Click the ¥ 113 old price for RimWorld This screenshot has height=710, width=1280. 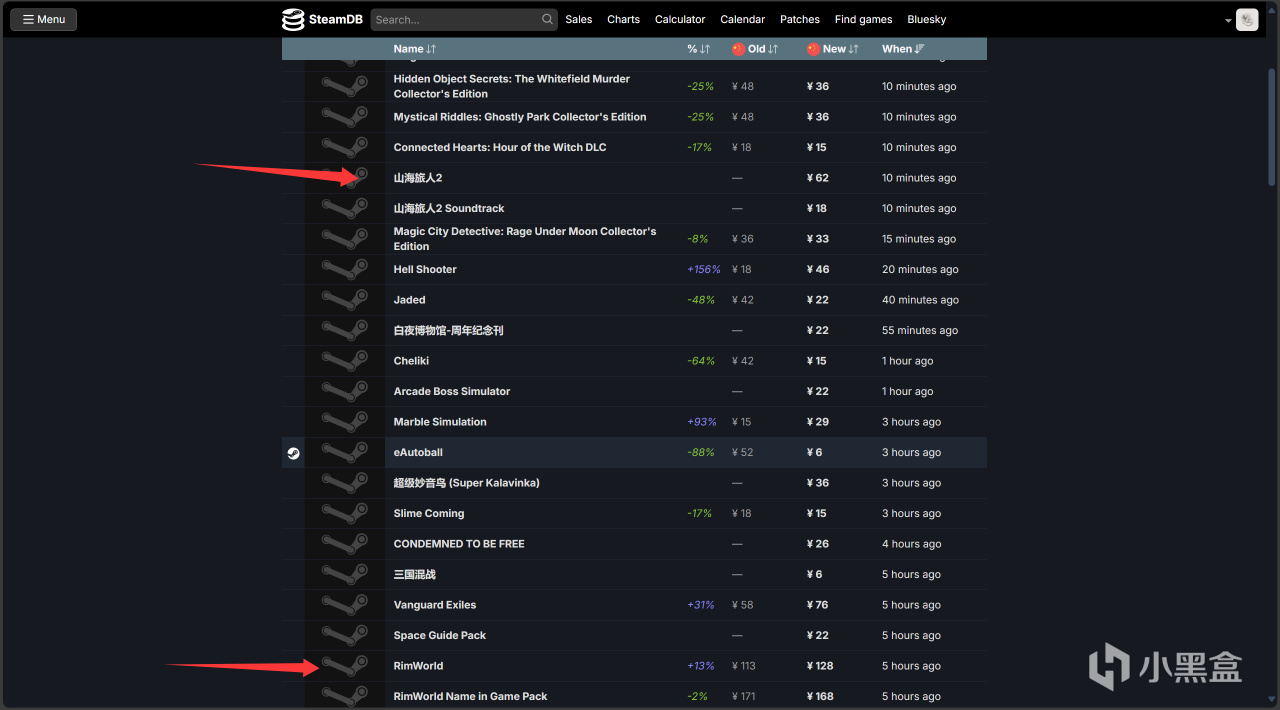(x=746, y=666)
